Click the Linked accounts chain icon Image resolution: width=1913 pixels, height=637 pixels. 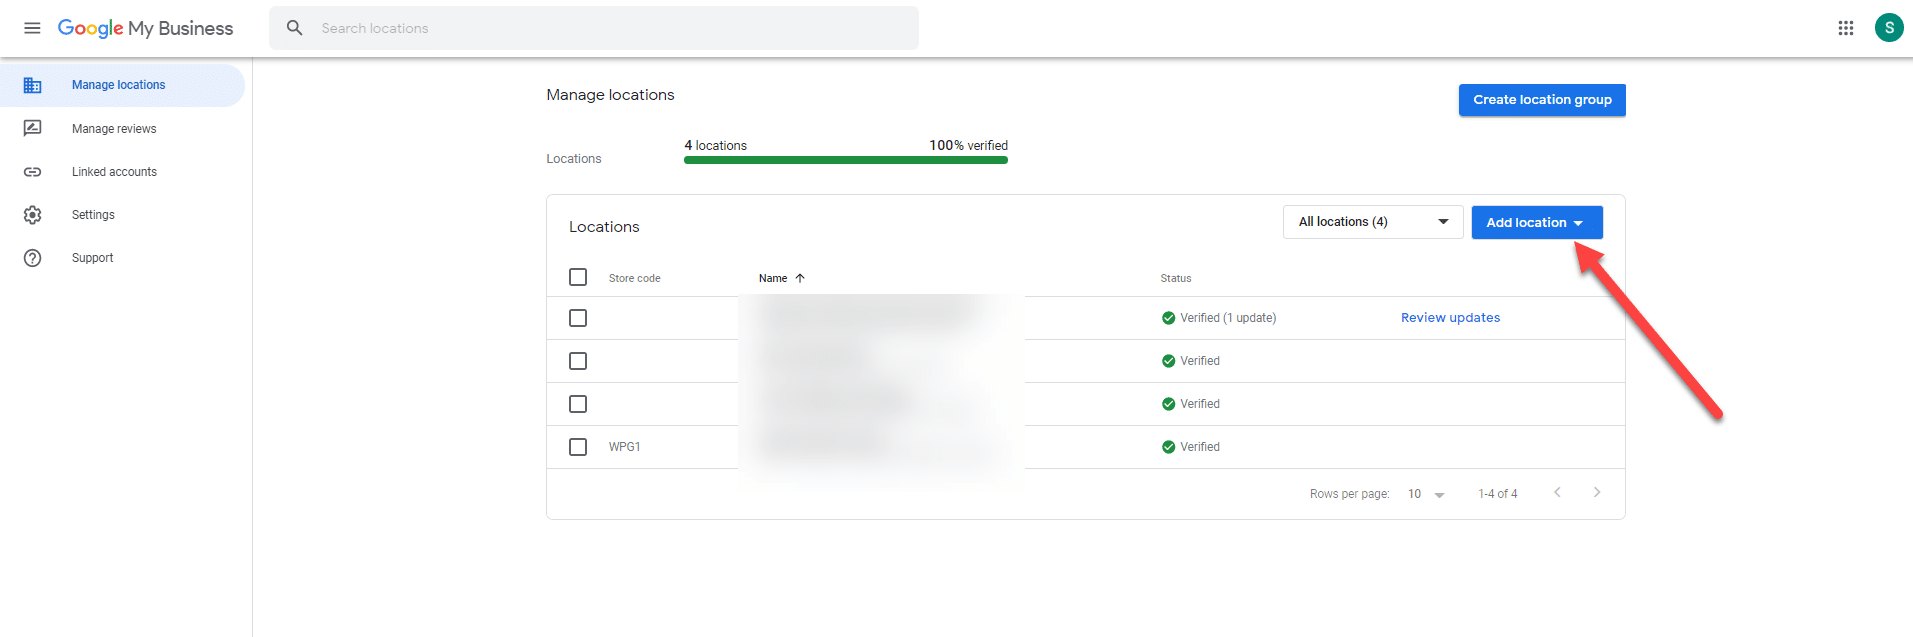[33, 172]
